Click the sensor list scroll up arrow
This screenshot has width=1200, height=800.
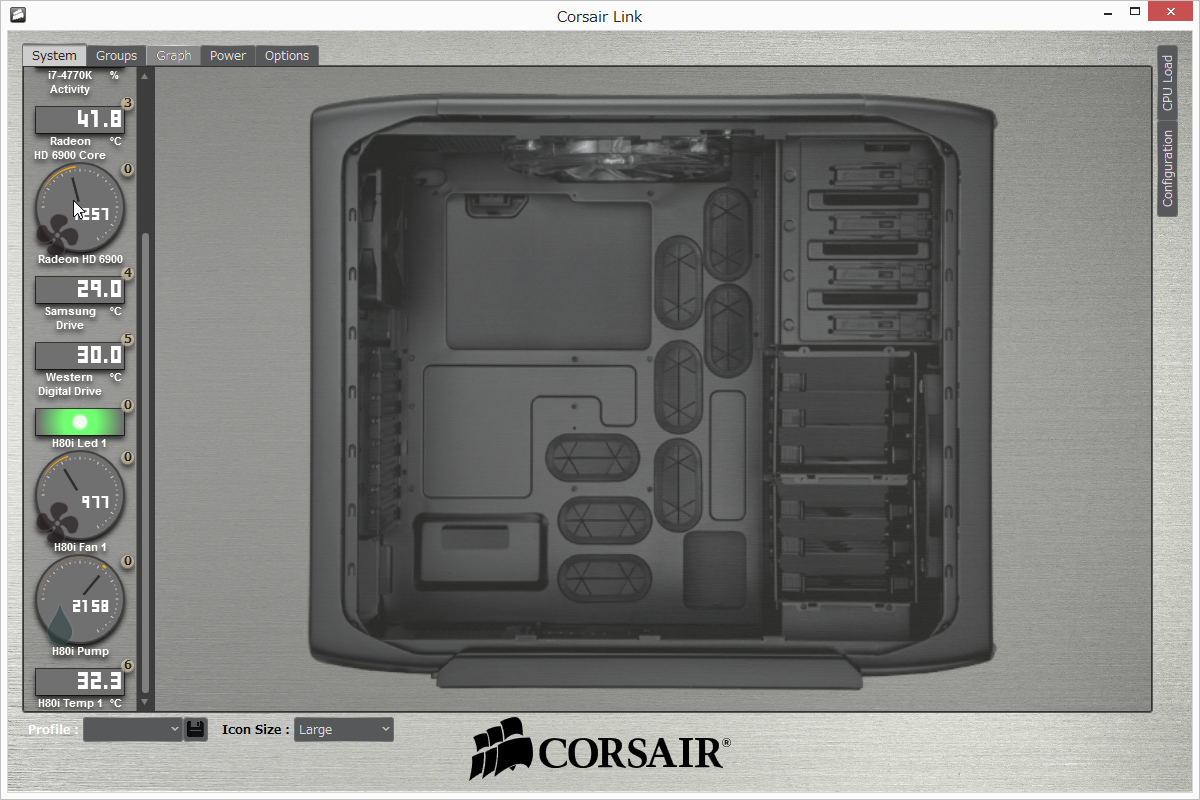(145, 76)
